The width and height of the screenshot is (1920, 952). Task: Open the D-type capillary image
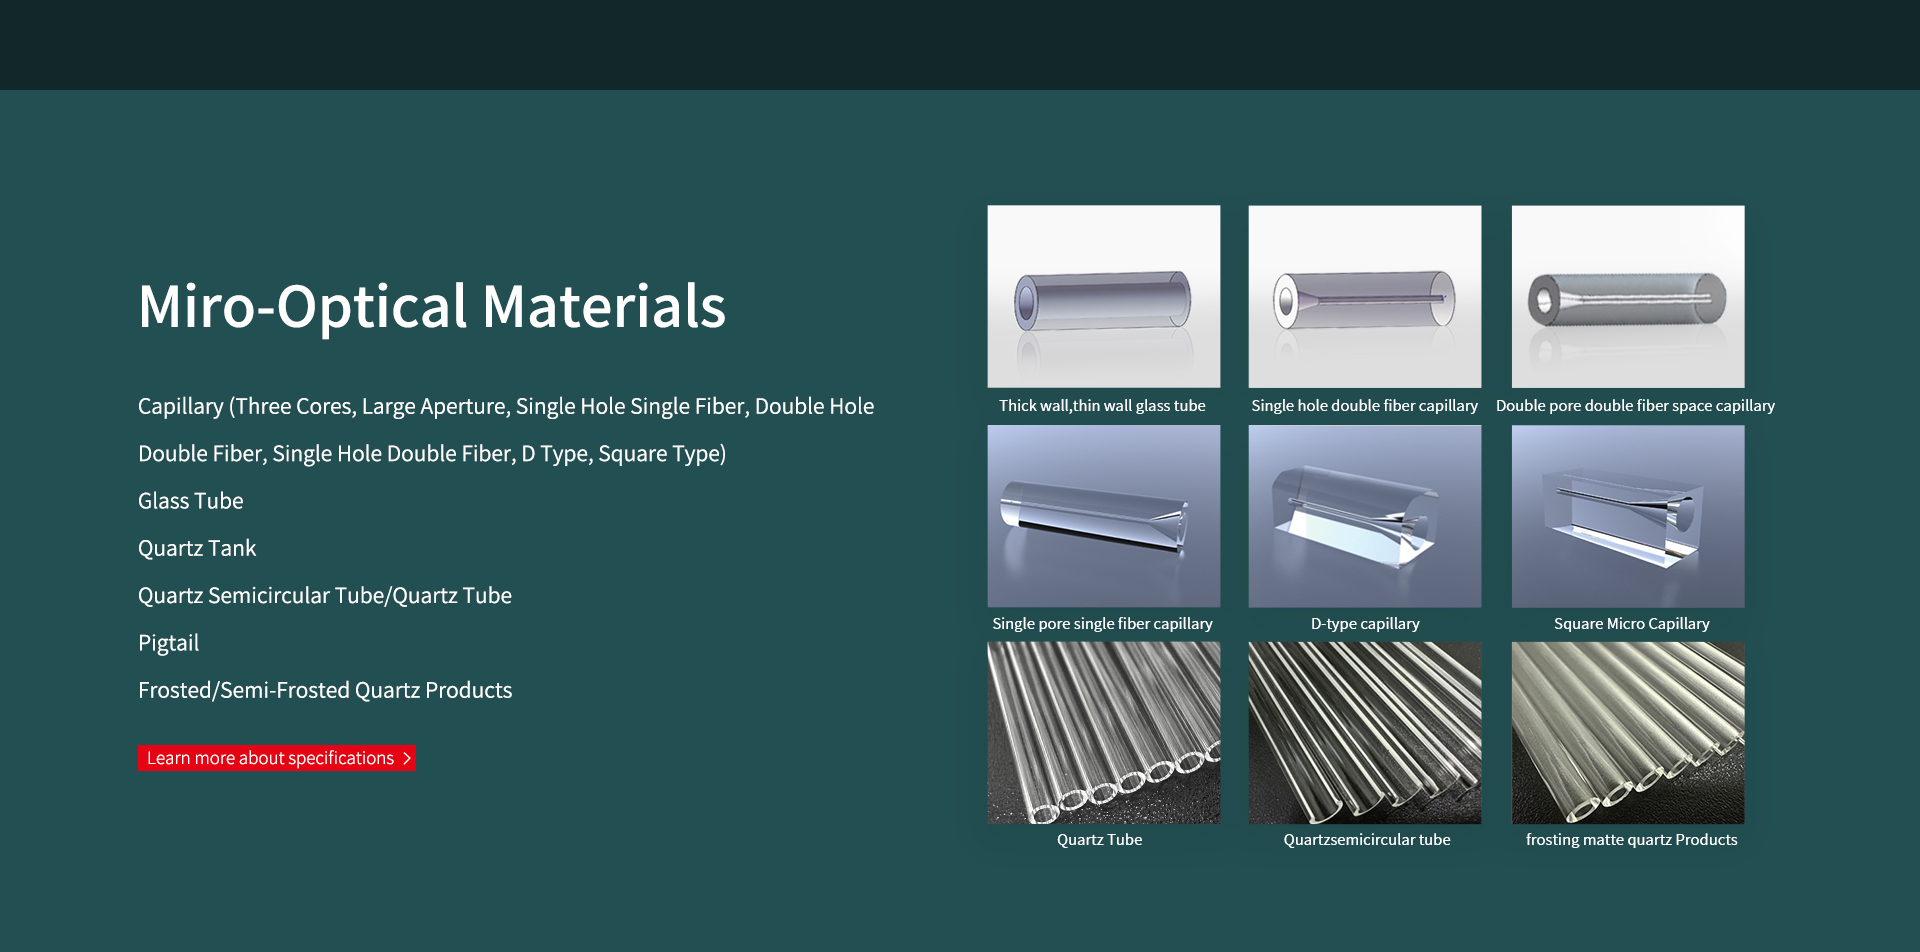pyautogui.click(x=1365, y=516)
